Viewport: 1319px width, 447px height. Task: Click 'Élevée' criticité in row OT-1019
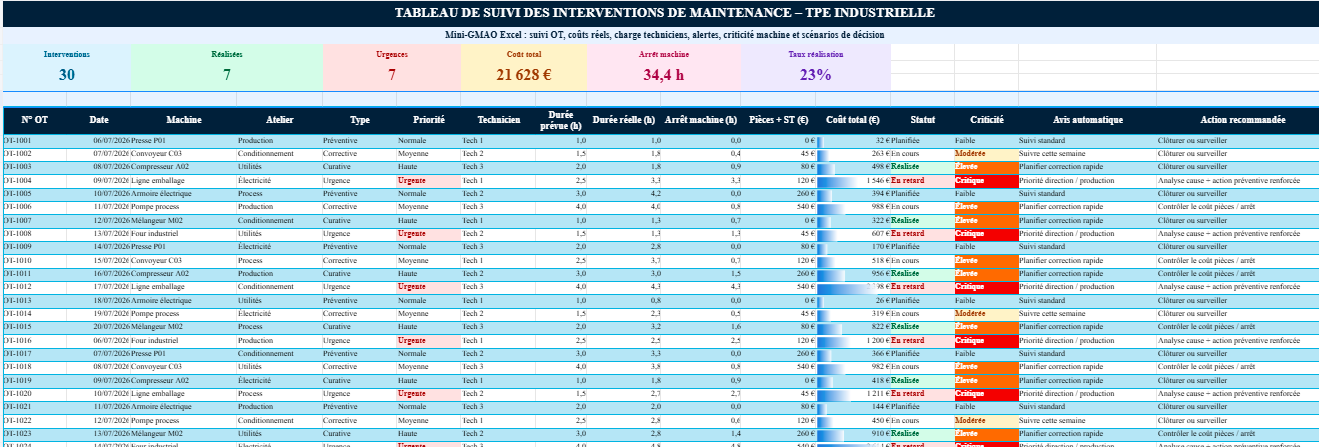986,379
